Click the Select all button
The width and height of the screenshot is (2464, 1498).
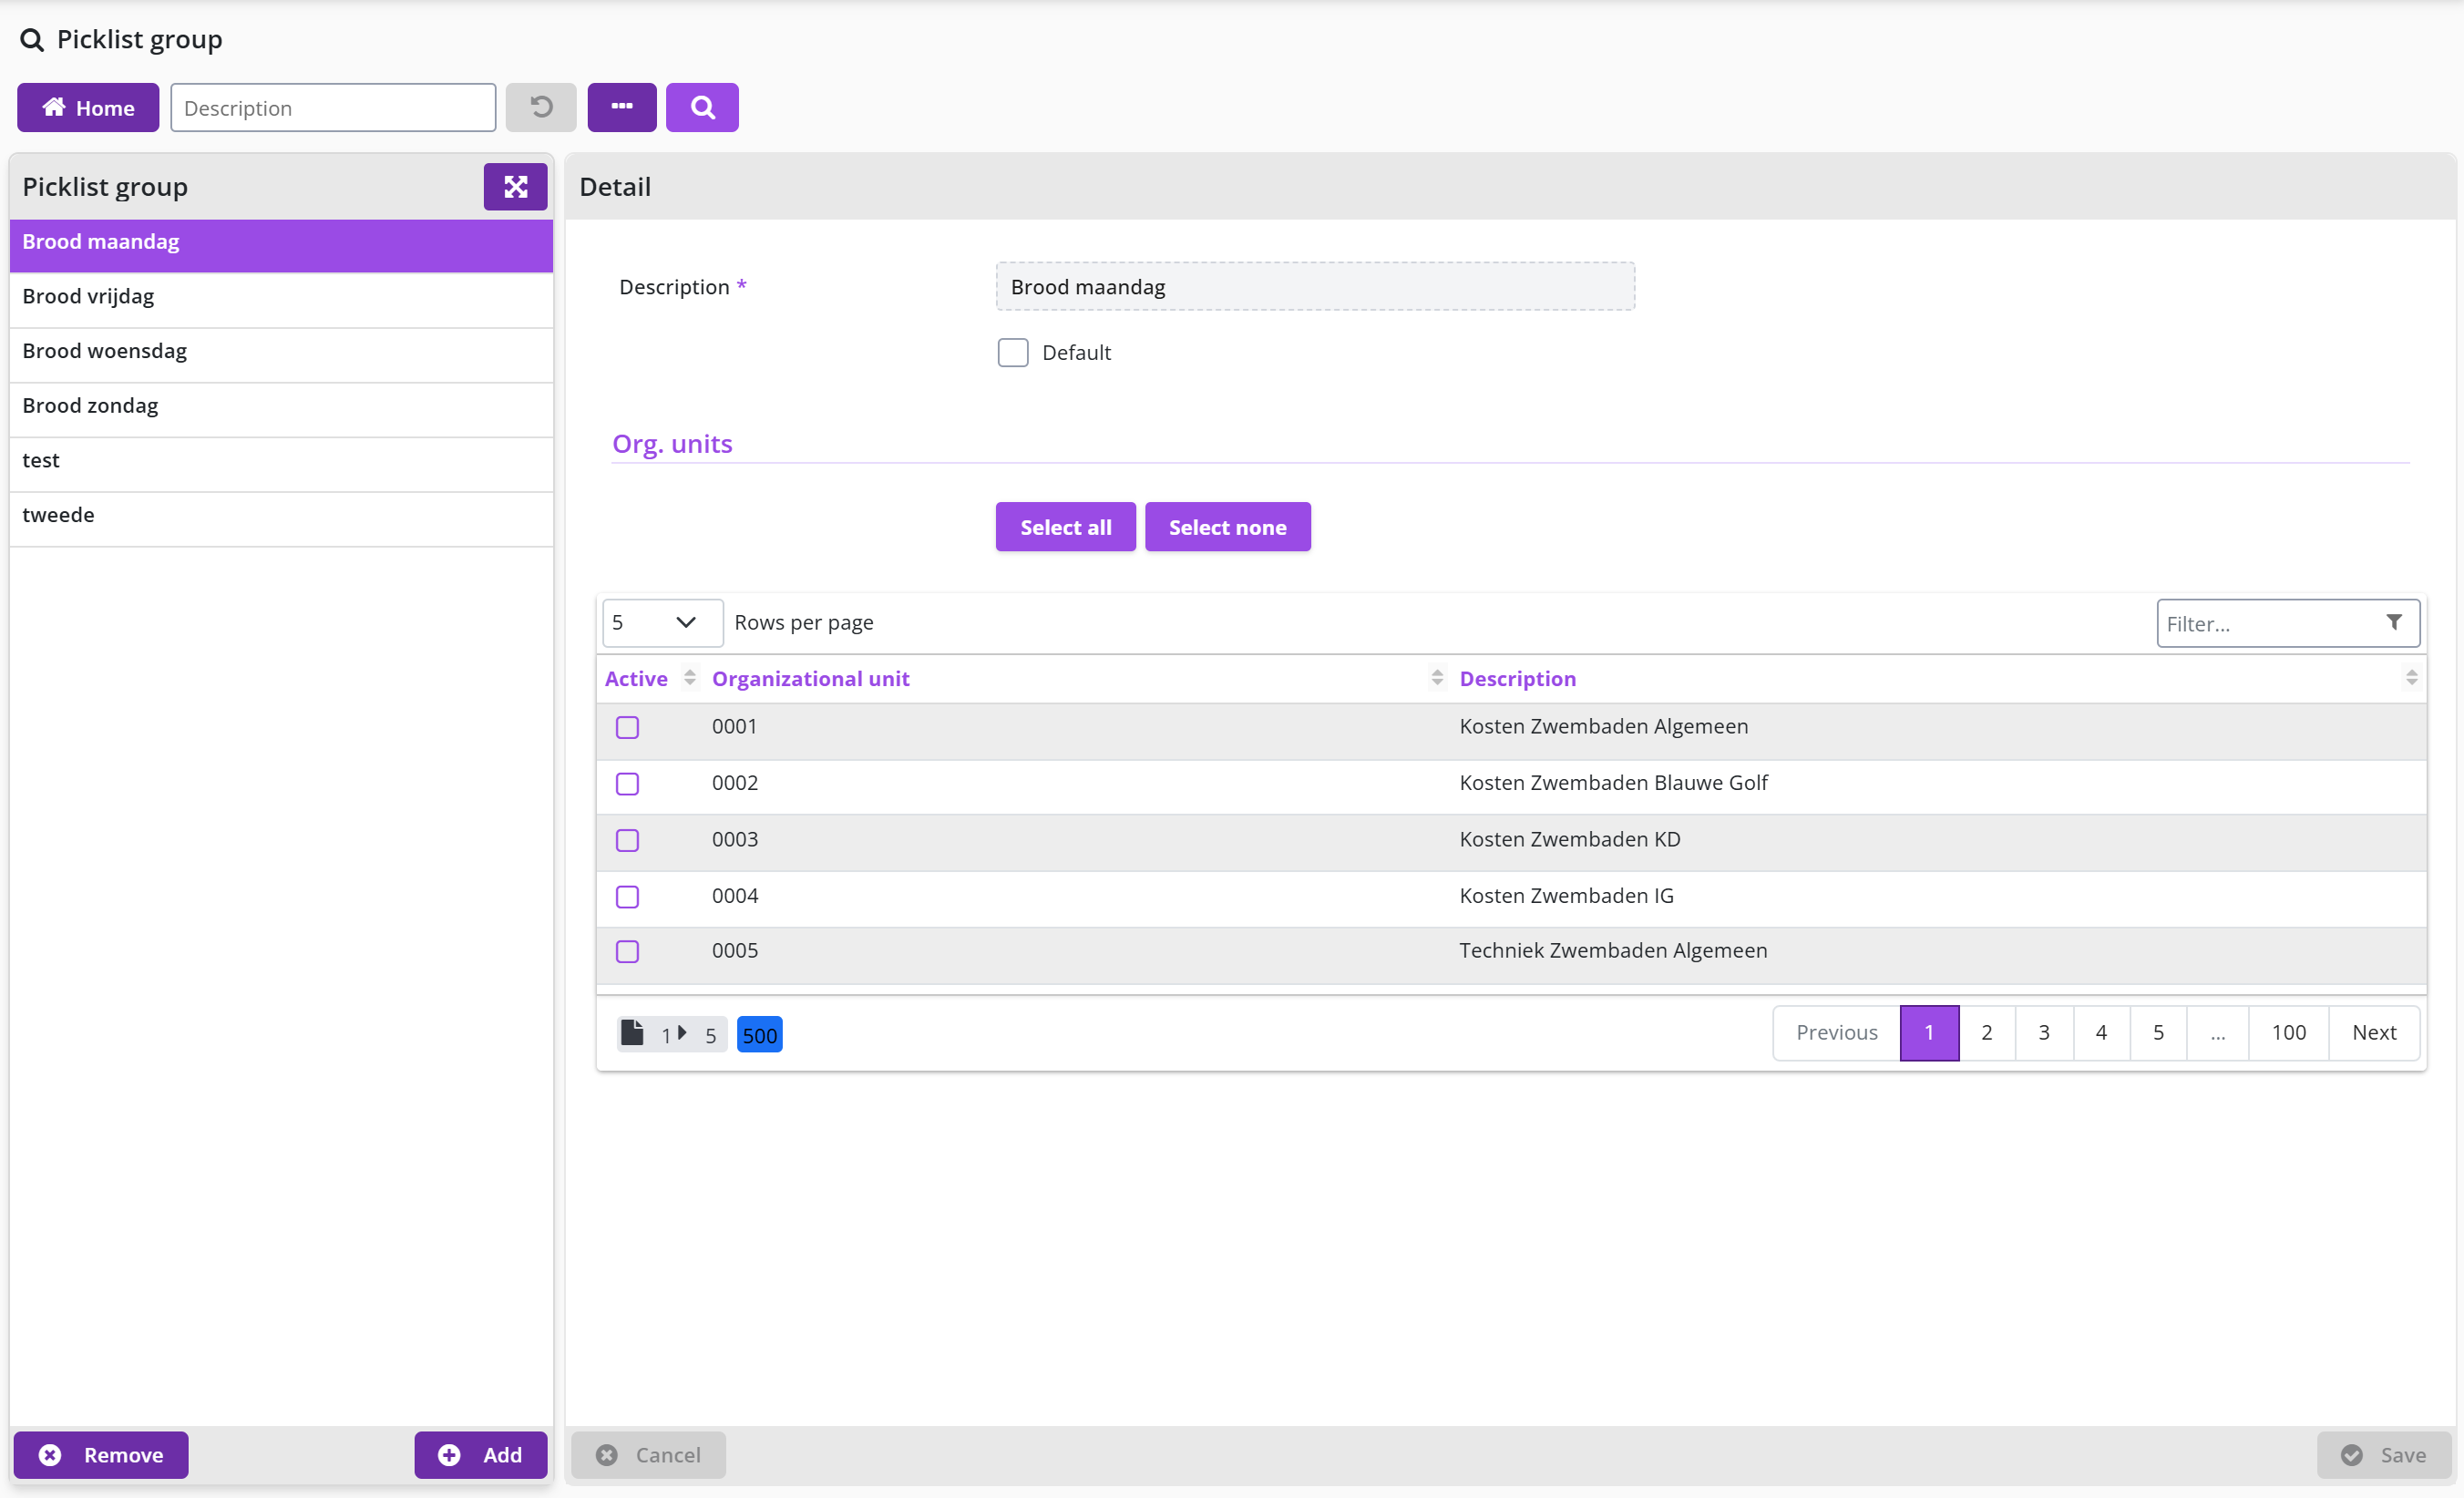point(1065,527)
